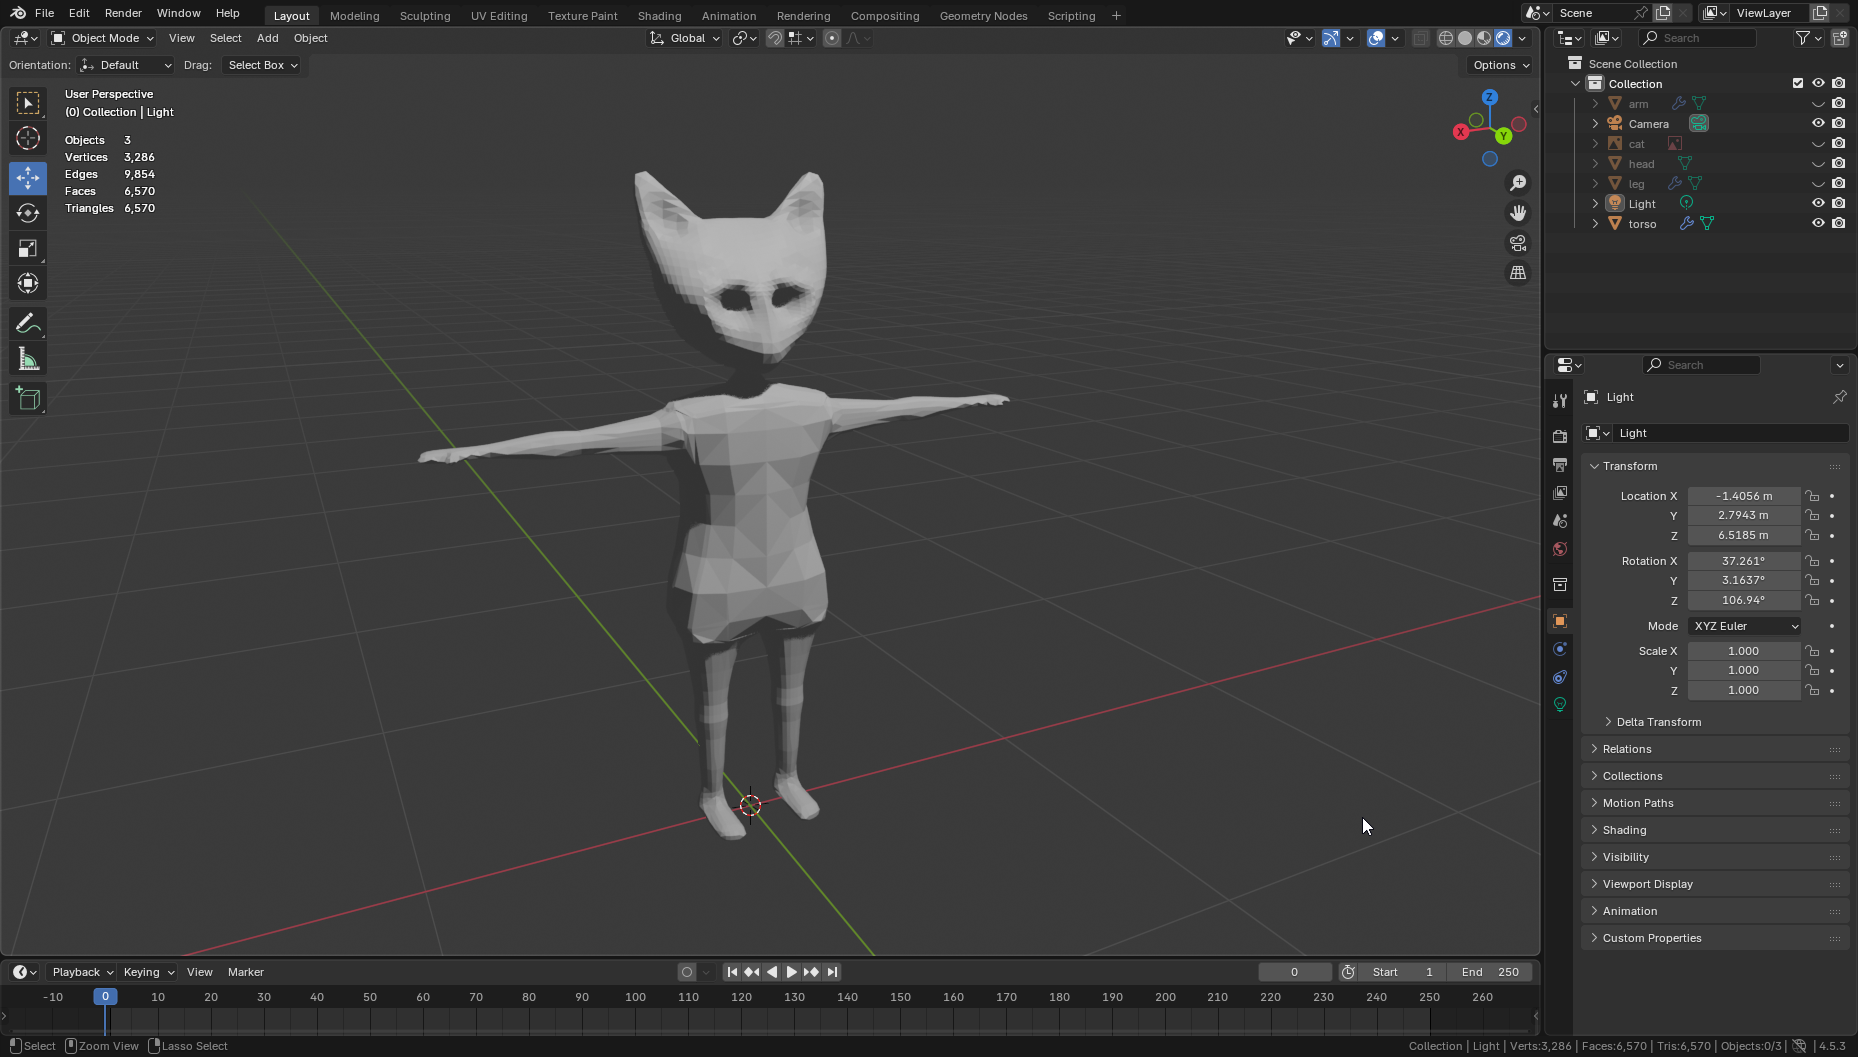Select the Rotate tool in toolbar
Screen dimensions: 1858x1057
28,213
